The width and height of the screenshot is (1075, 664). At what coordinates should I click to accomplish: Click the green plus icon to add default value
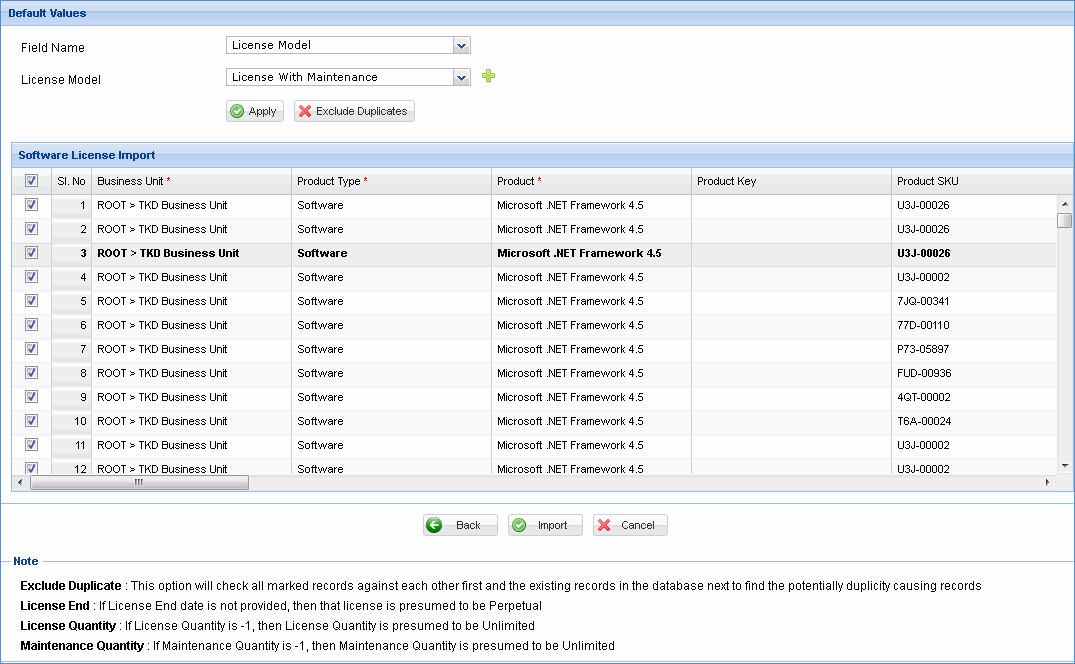(489, 76)
